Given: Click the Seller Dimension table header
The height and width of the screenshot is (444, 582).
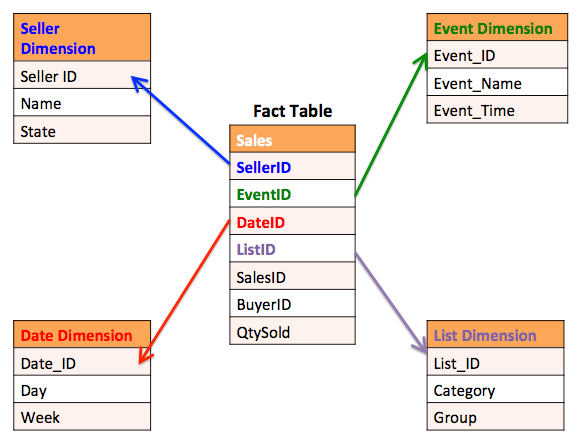Looking at the screenshot, I should [82, 37].
